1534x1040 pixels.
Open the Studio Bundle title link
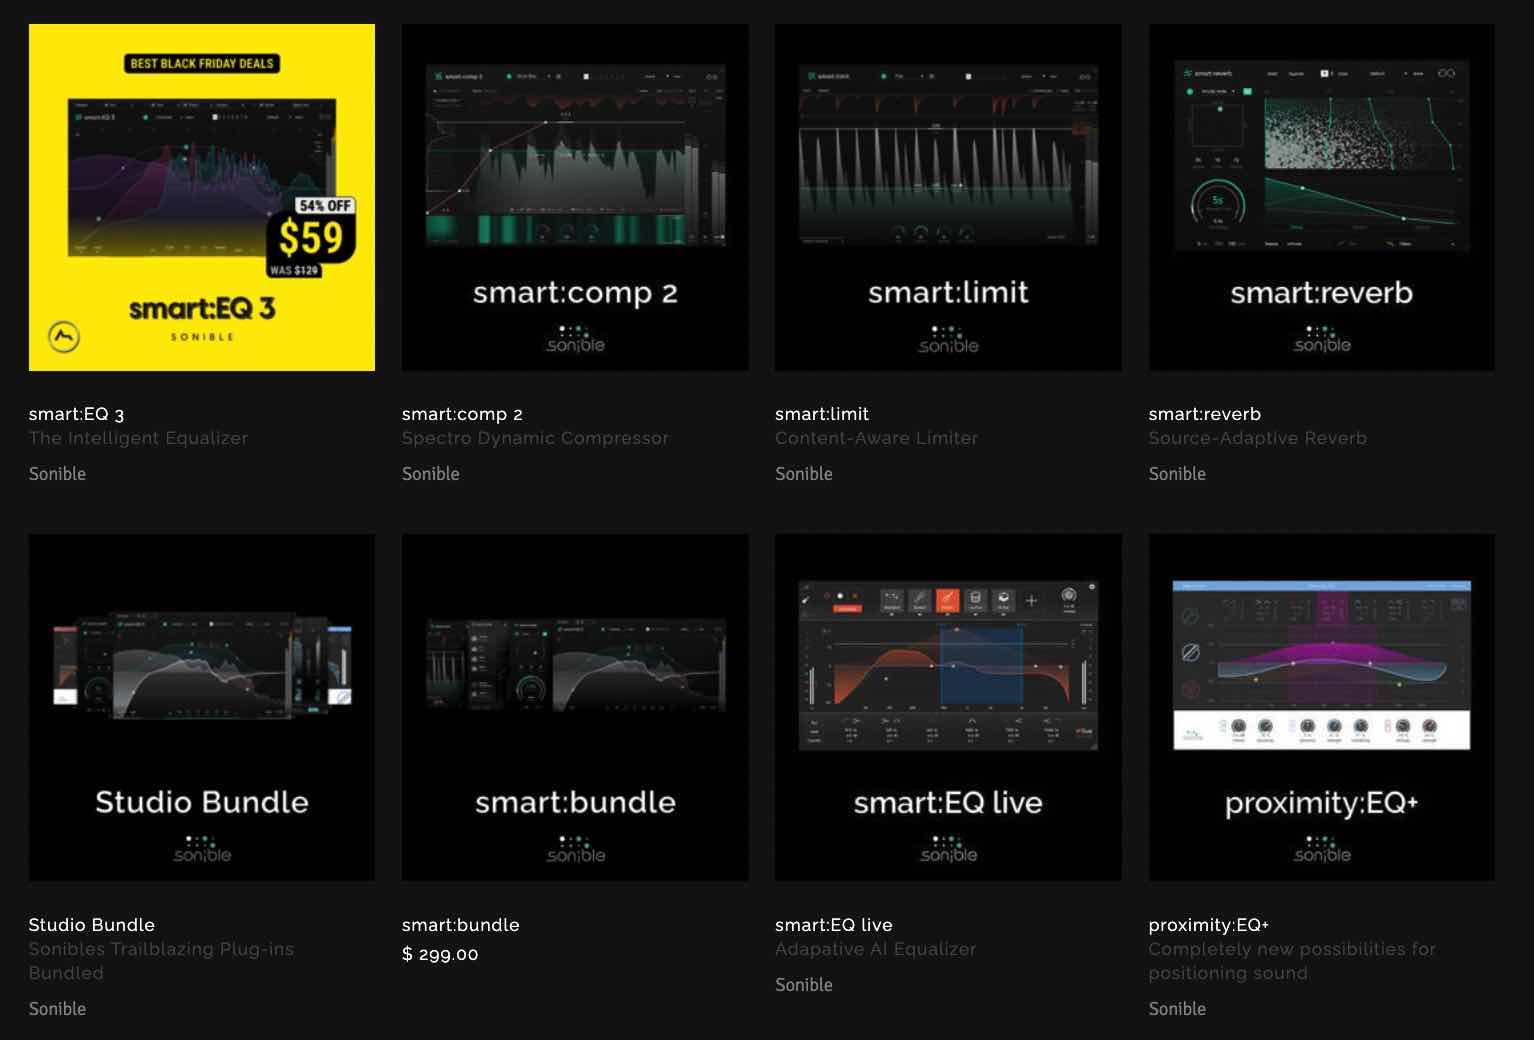[91, 925]
